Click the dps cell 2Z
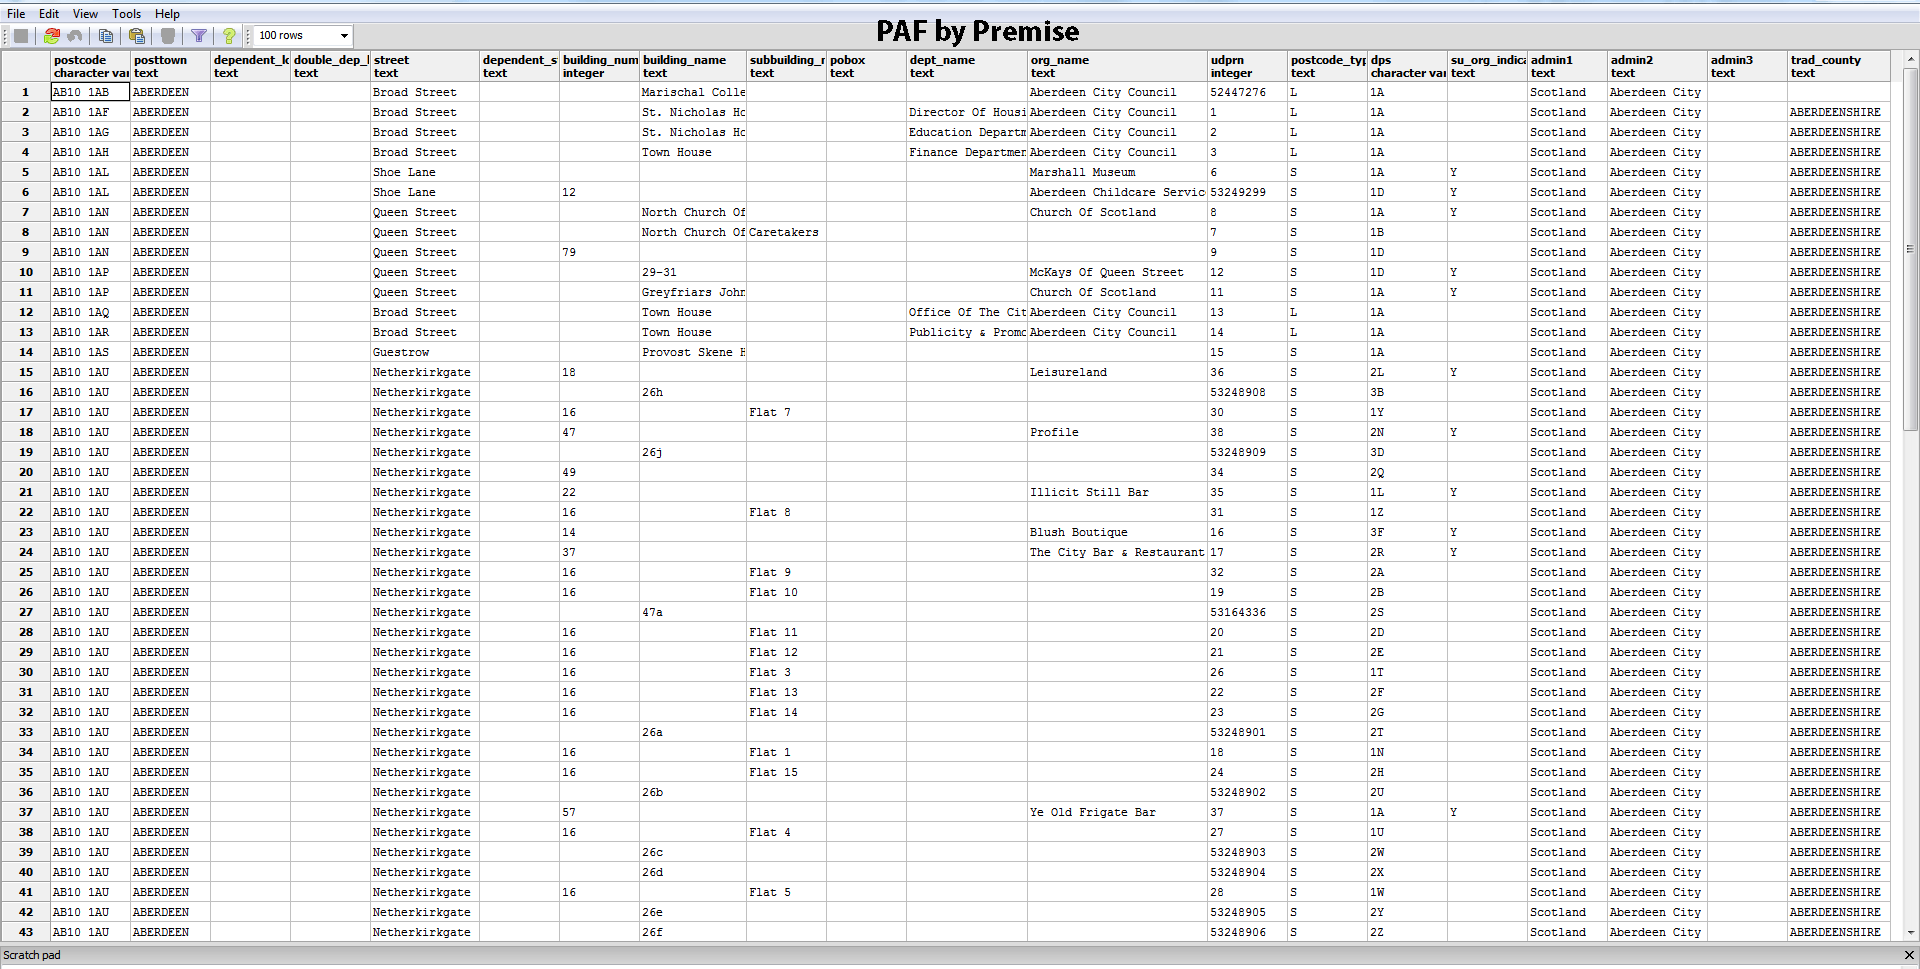 (x=1407, y=932)
